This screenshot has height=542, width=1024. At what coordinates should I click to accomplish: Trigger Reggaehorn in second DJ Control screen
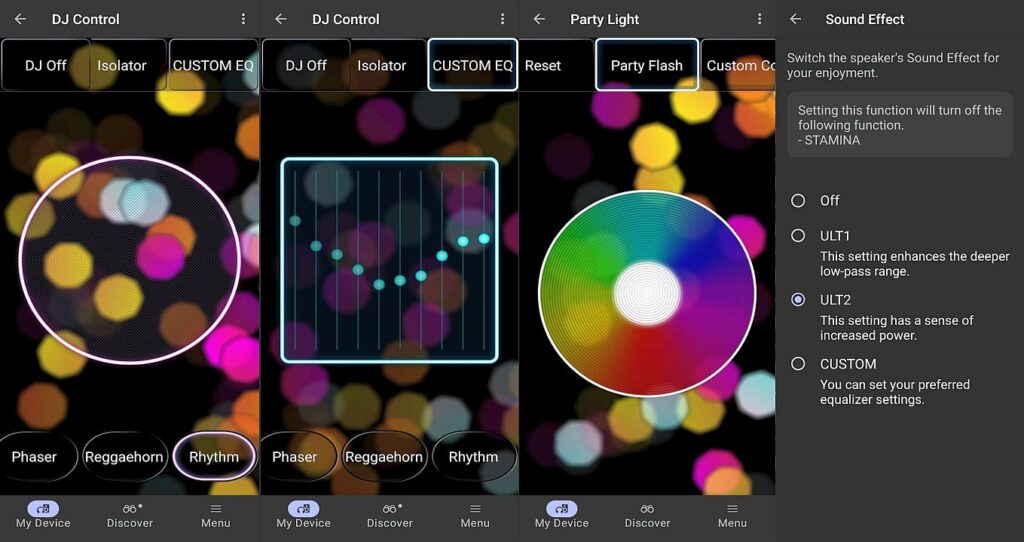coord(384,456)
